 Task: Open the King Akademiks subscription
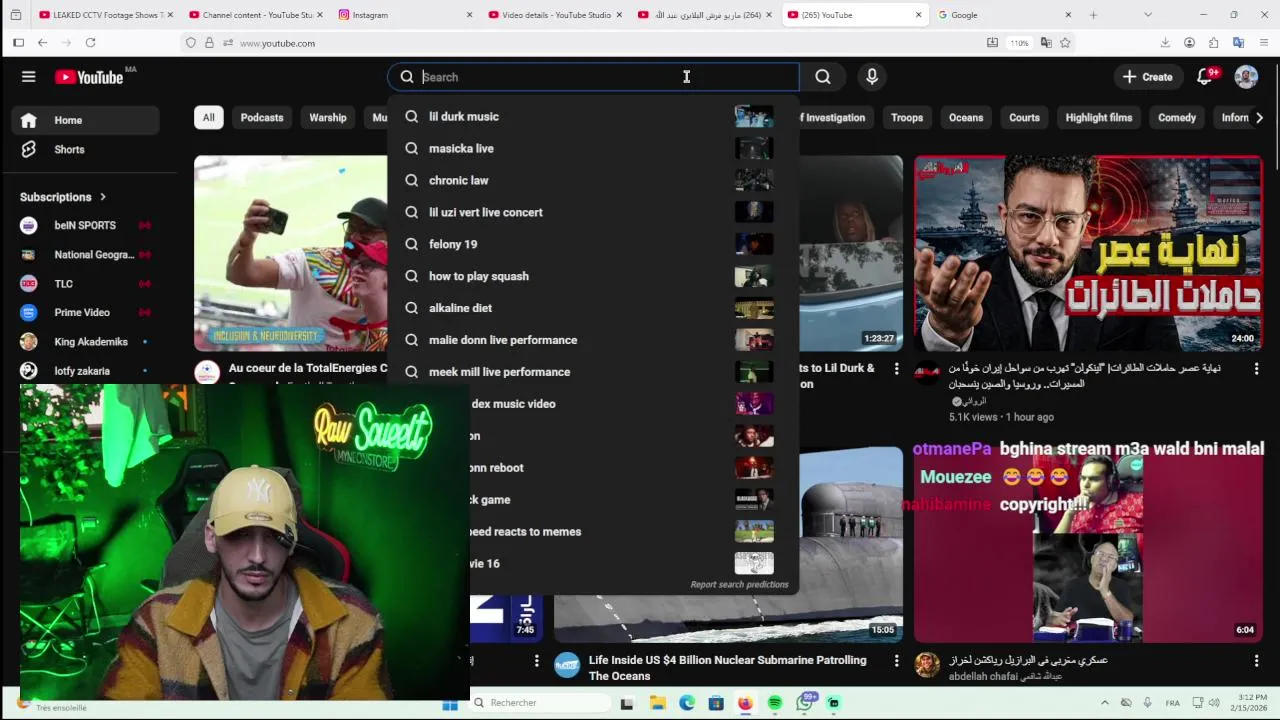click(x=85, y=341)
